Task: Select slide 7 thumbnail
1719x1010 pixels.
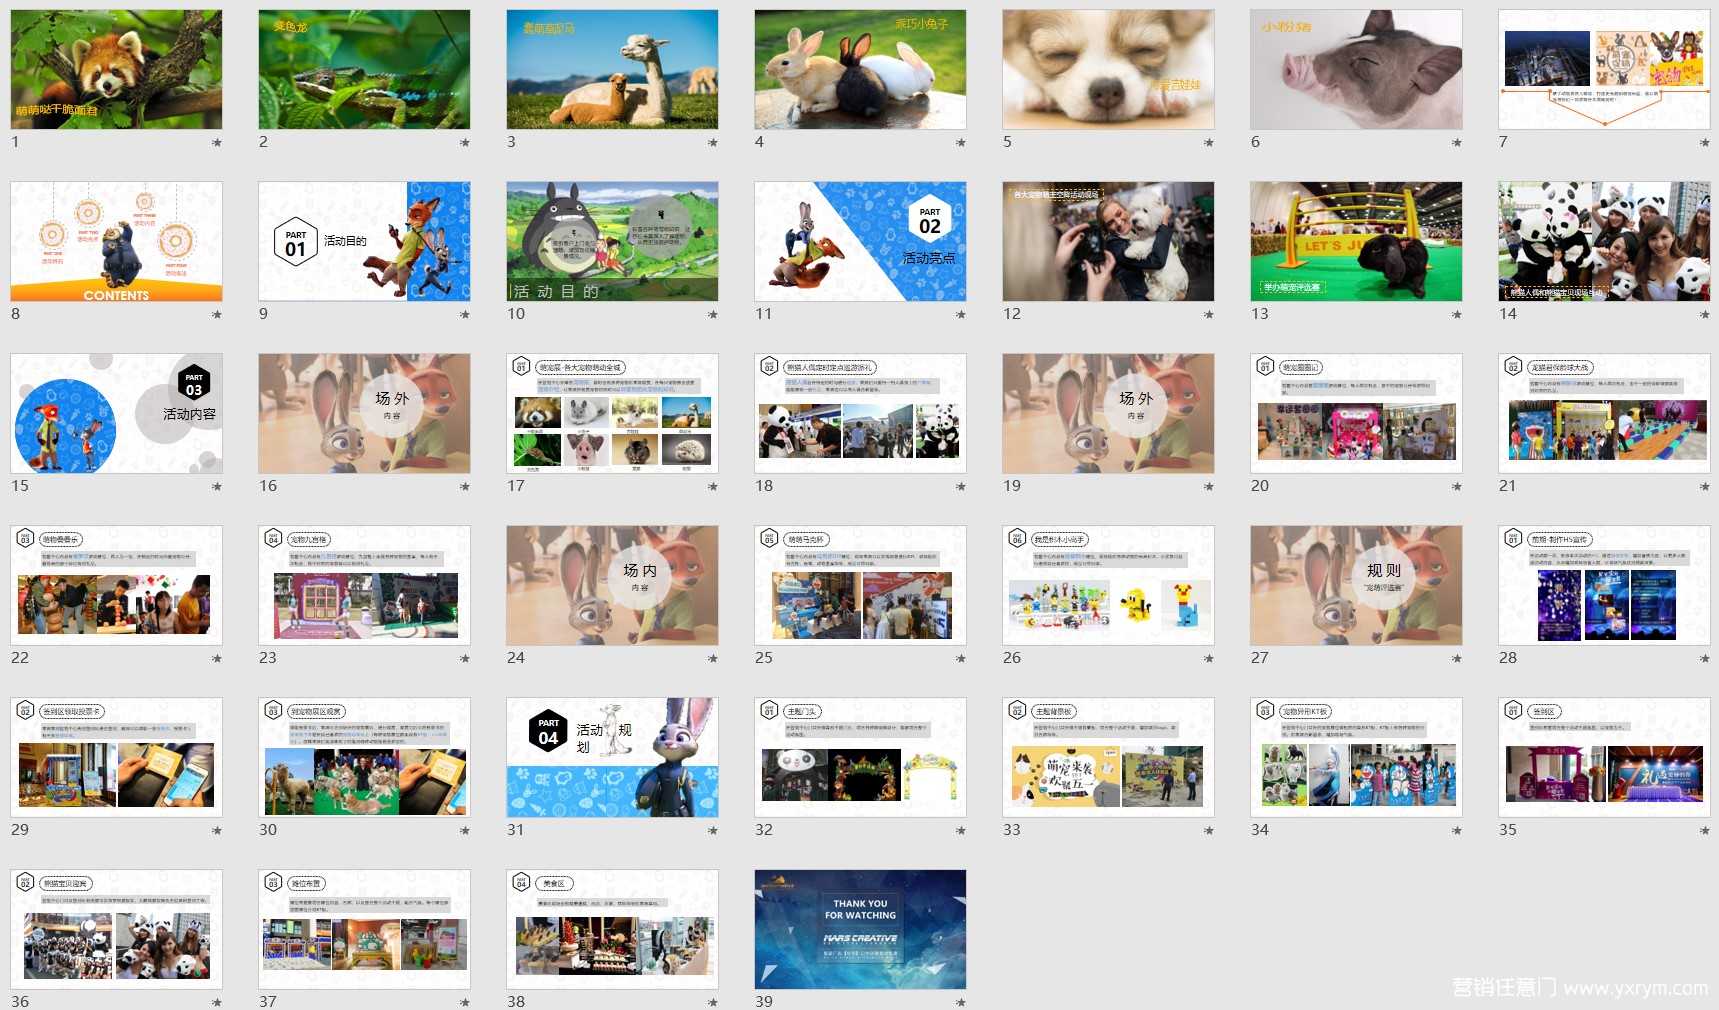Action: click(1604, 69)
